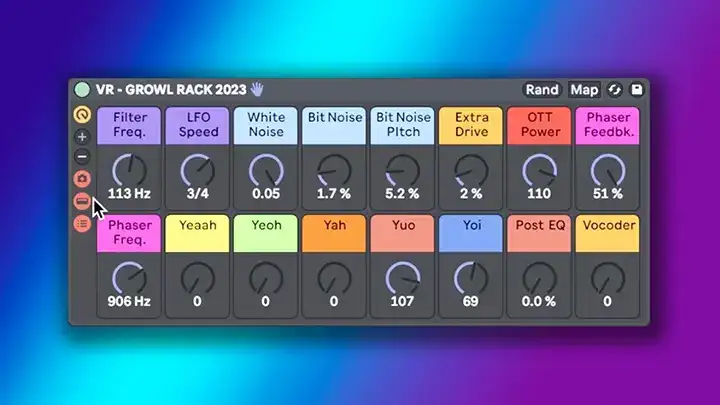Click the 107 Yuo value
Image resolution: width=720 pixels, height=405 pixels.
(402, 301)
